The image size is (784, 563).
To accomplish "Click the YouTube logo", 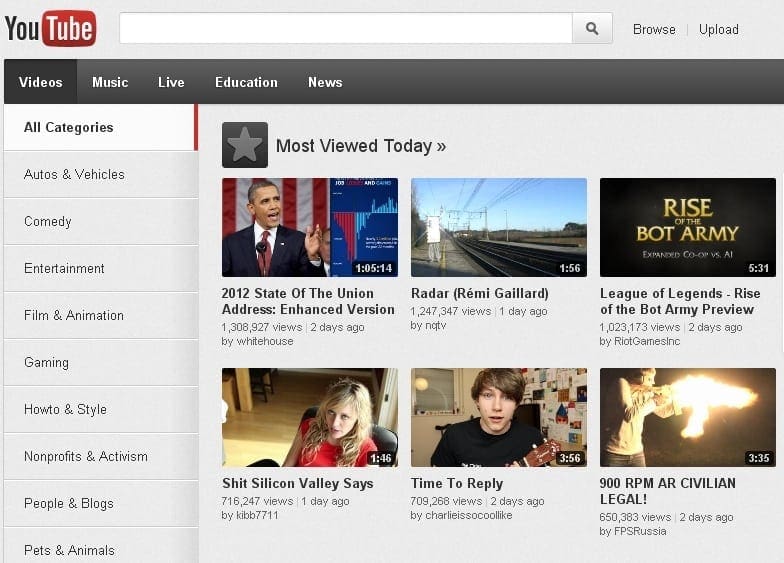I will (50, 28).
